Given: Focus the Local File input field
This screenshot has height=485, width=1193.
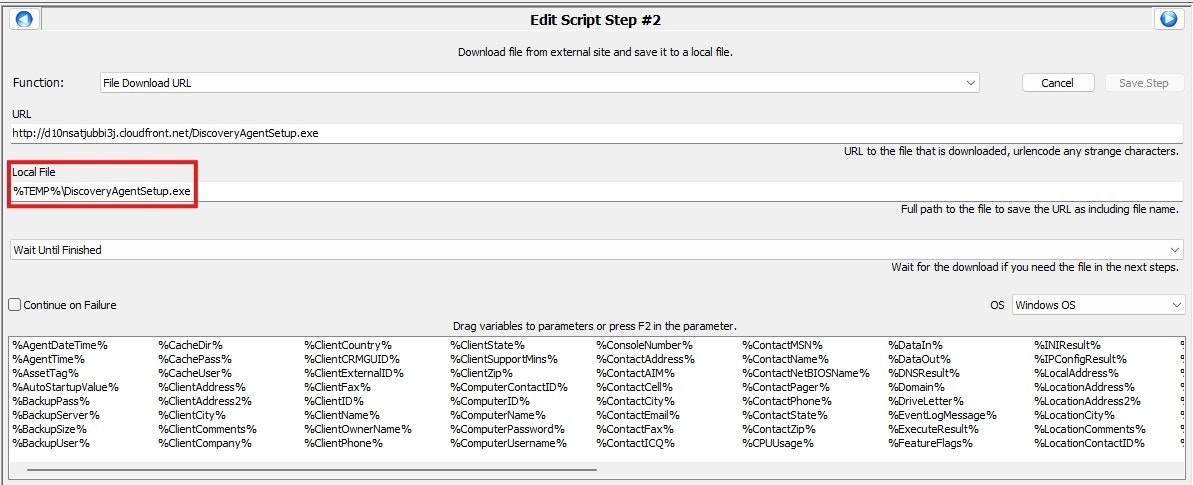Looking at the screenshot, I should click(x=596, y=191).
